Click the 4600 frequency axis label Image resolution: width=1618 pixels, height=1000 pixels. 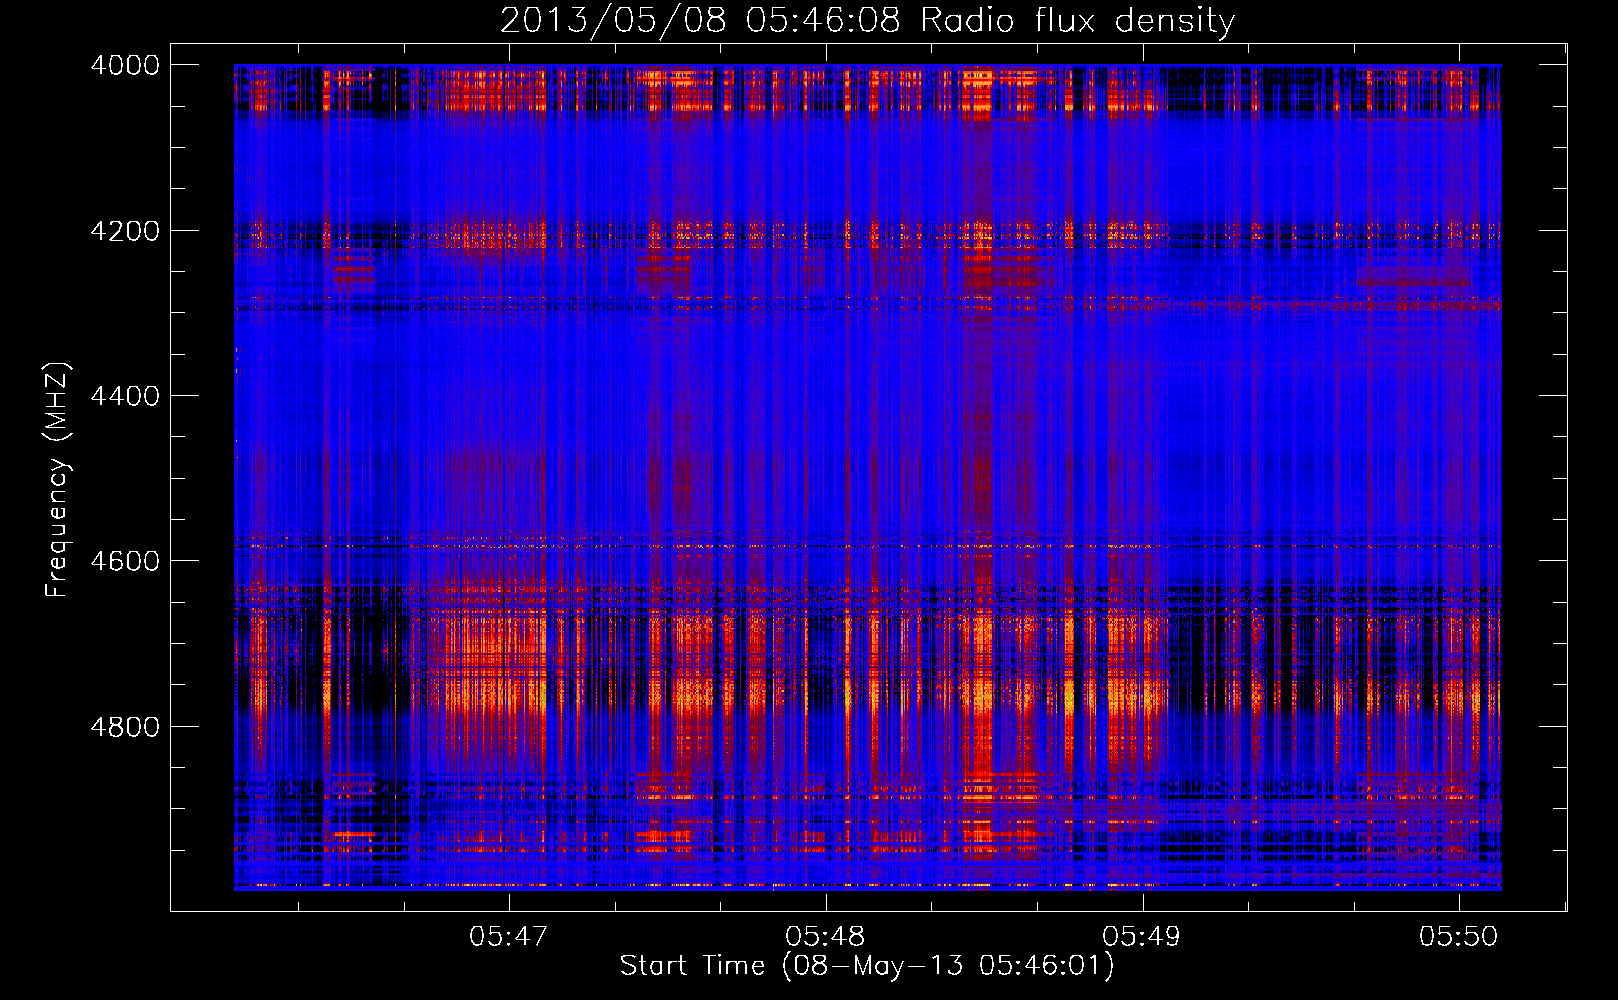click(x=125, y=561)
